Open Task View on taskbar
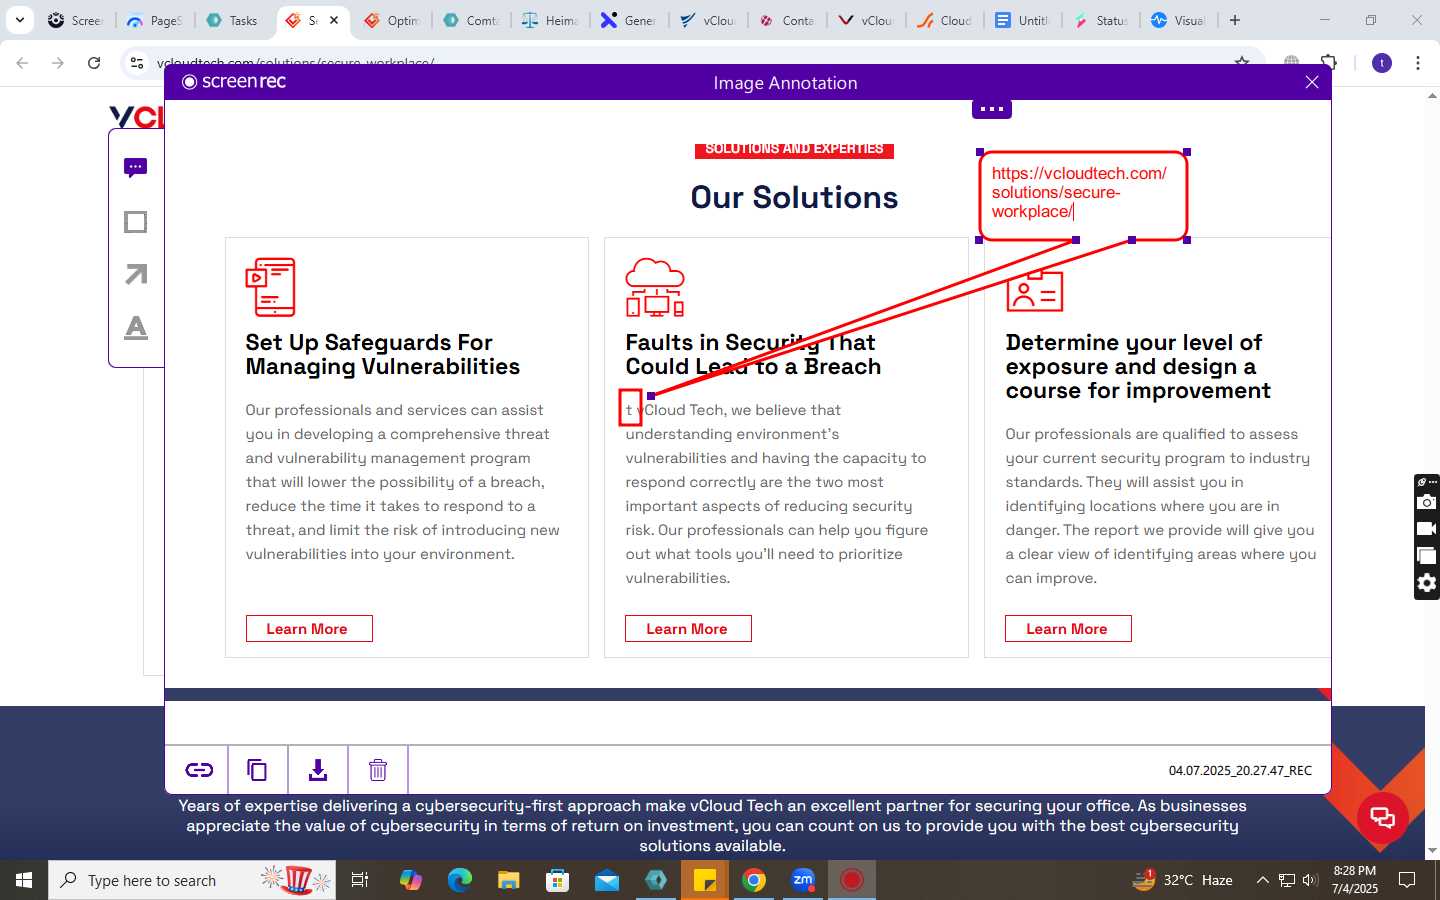The image size is (1440, 900). 360,880
